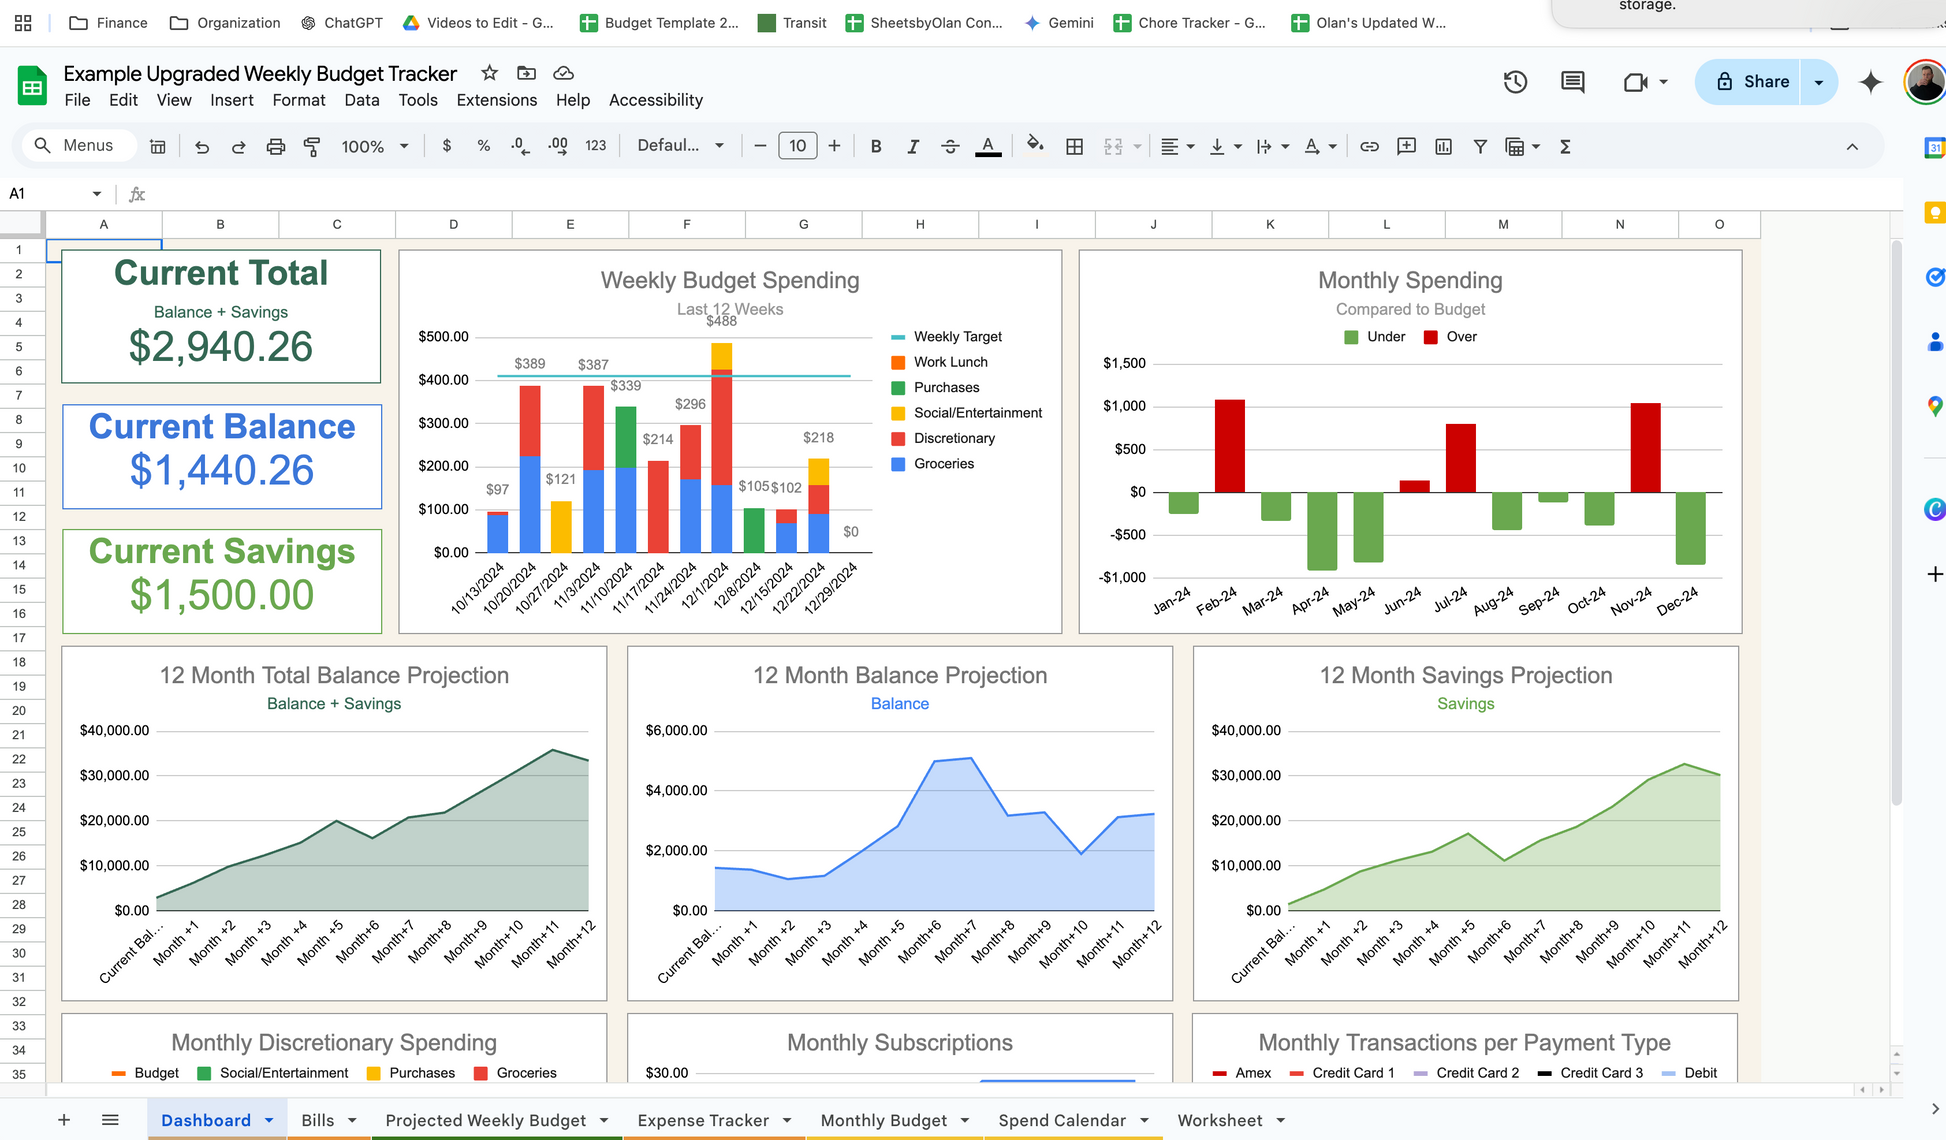This screenshot has width=1946, height=1140.
Task: Click the insert link icon
Action: point(1369,146)
